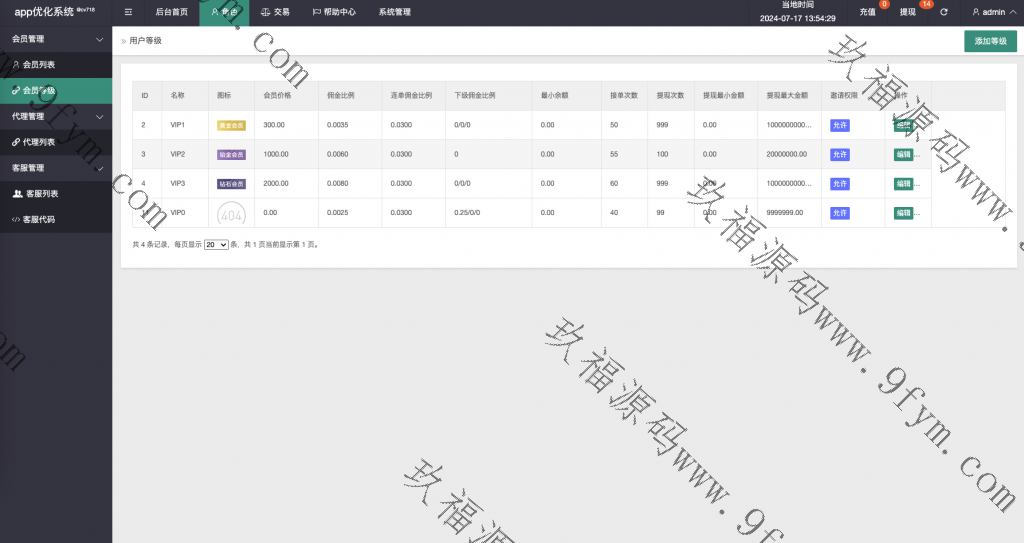The image size is (1024, 543).
Task: Open the per-page records dropdown showing 20
Action: [216, 244]
